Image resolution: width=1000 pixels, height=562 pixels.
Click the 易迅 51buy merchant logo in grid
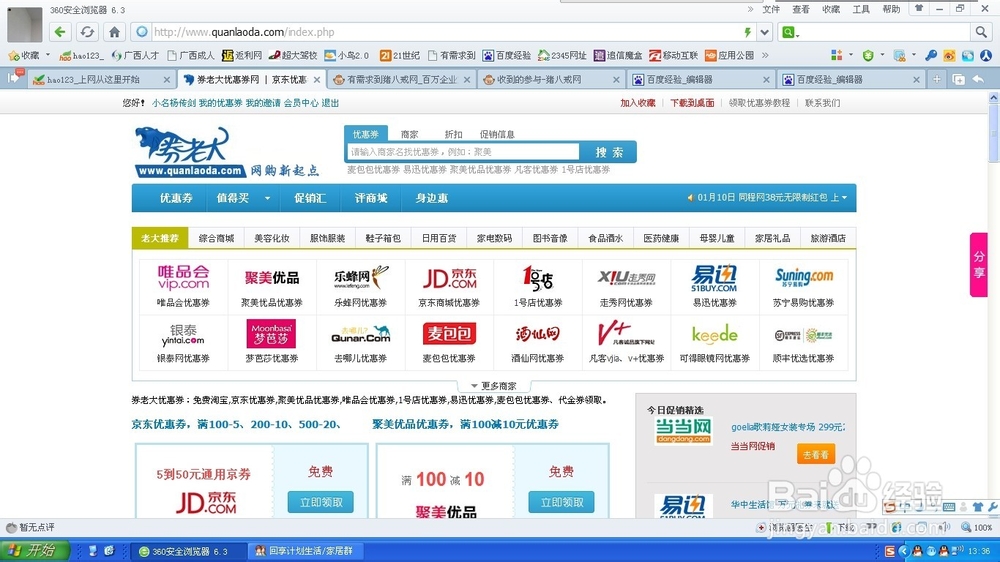coord(714,278)
